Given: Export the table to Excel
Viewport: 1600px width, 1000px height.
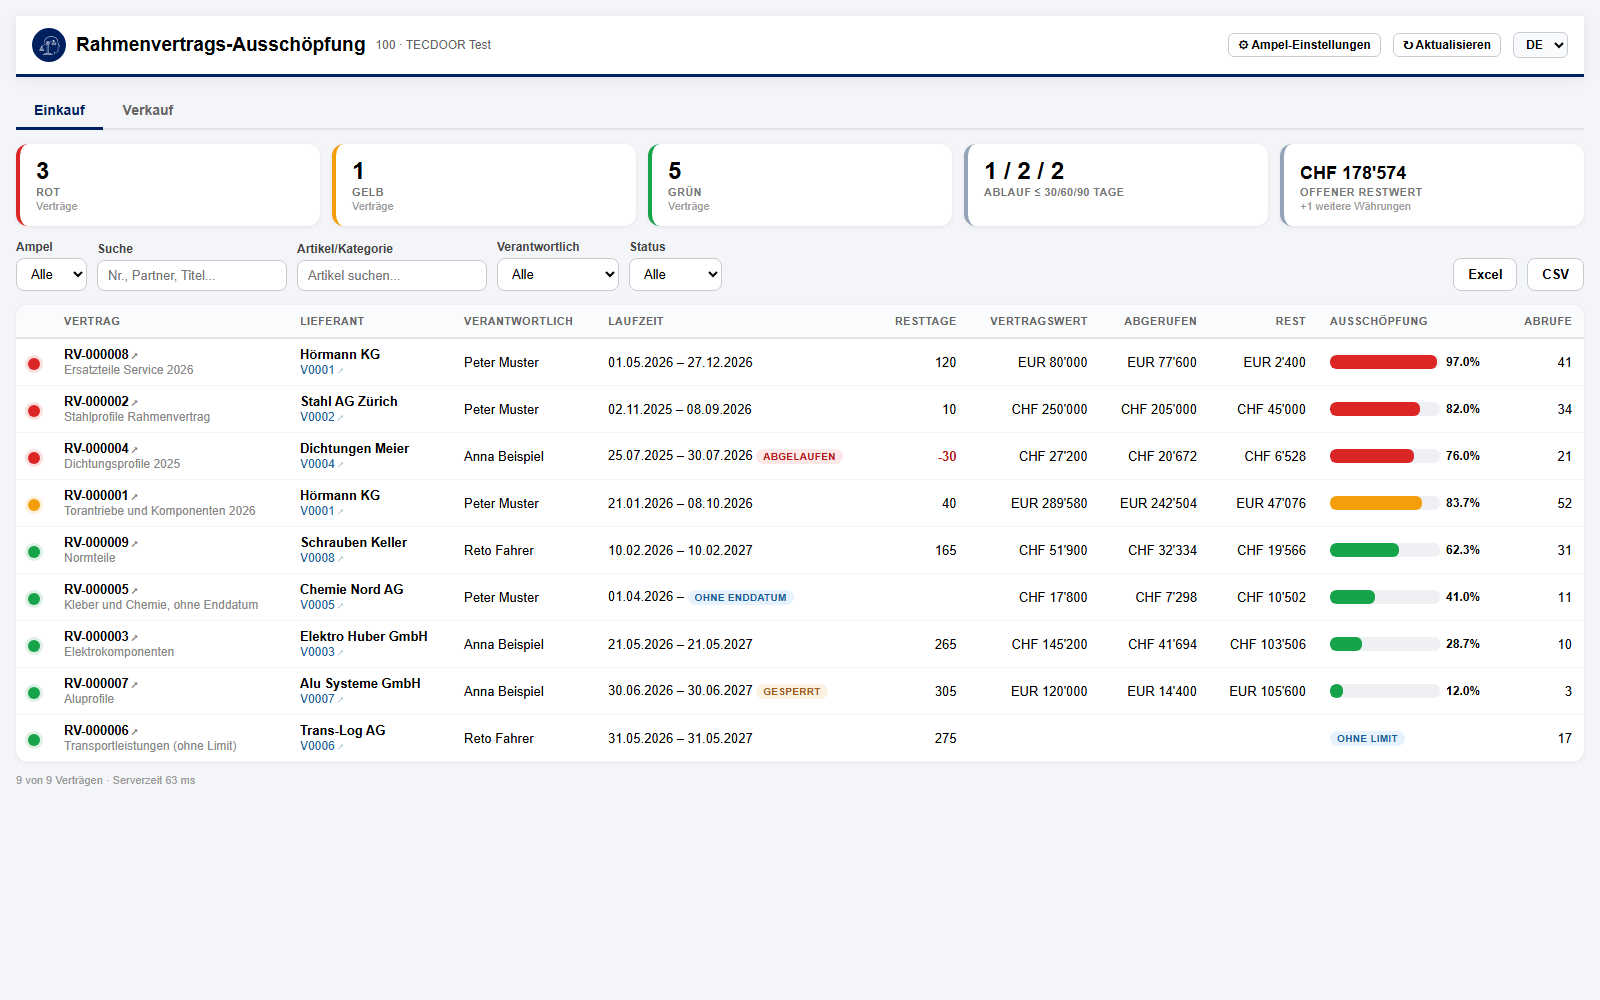Looking at the screenshot, I should click(1485, 274).
